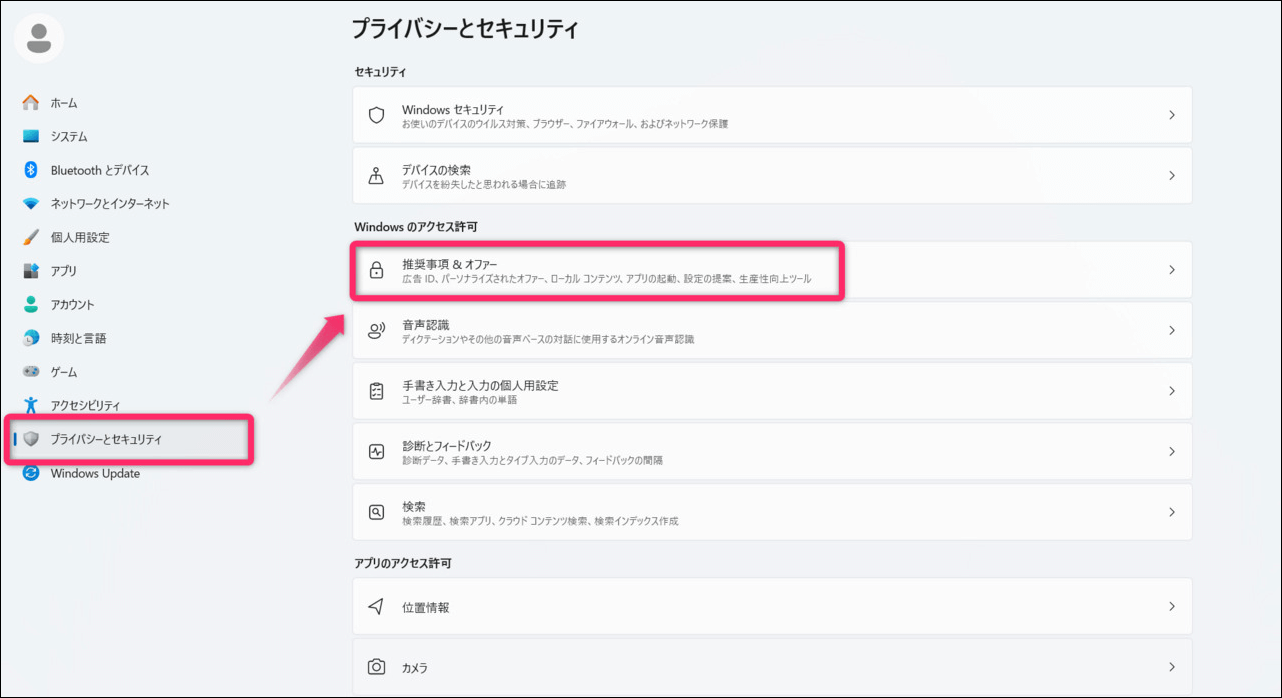The image size is (1282, 698).
Task: Navigate to ホーム in the sidebar
Action: pos(64,103)
